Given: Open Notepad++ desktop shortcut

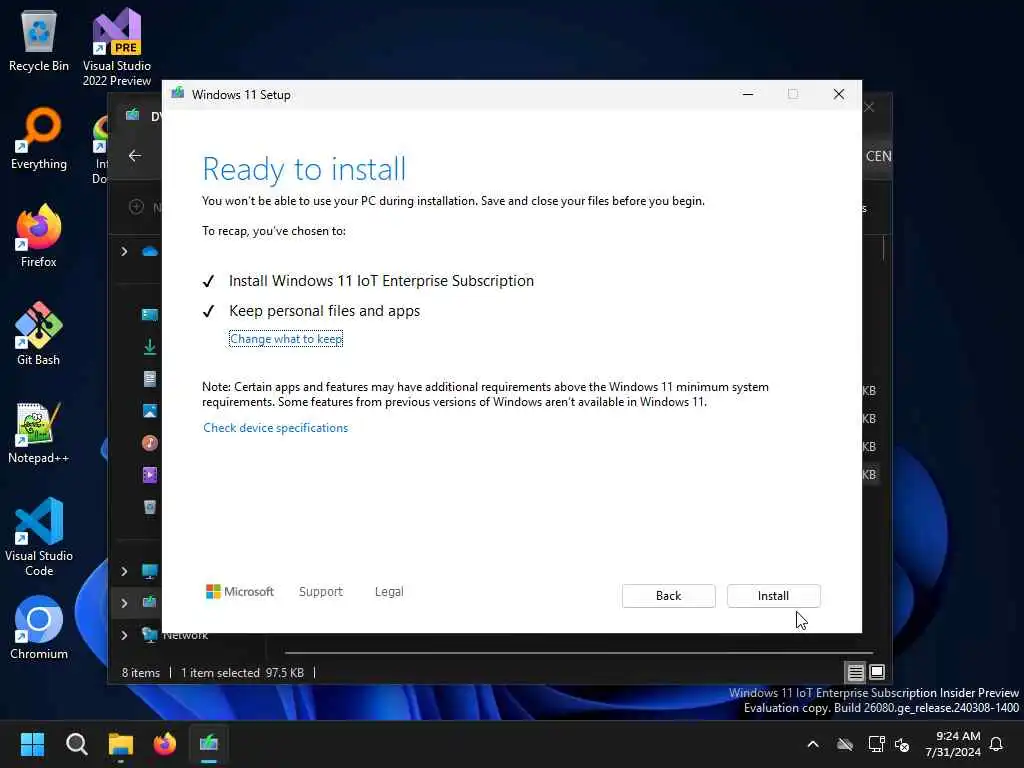Looking at the screenshot, I should coord(39,432).
